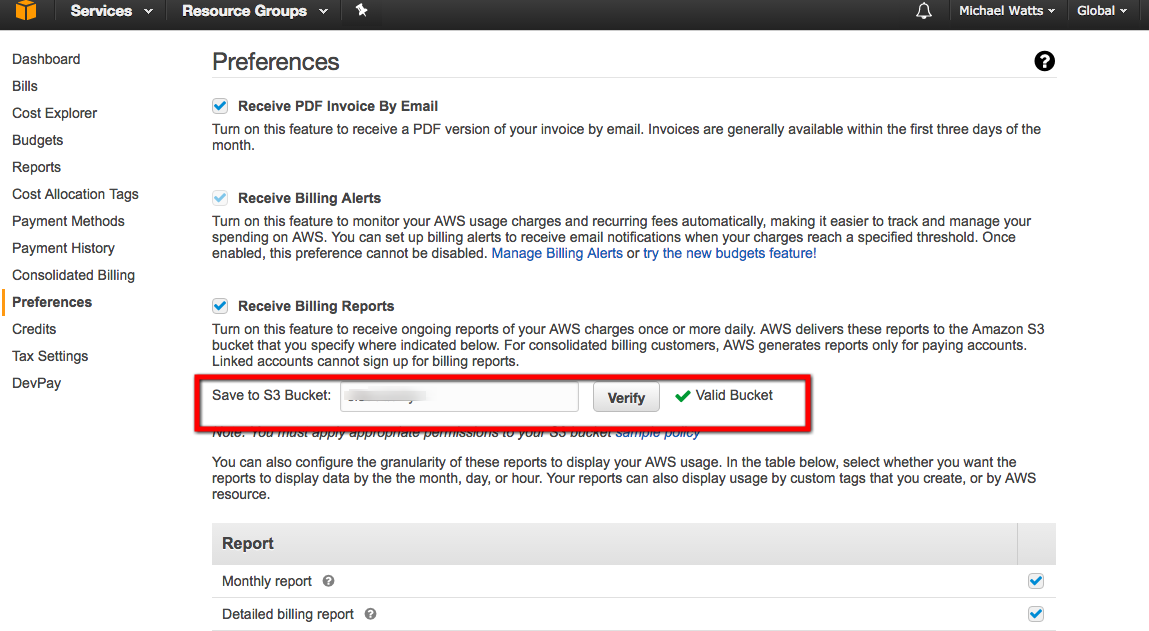The image size is (1149, 631).
Task: Open Budgets in the sidebar
Action: [37, 140]
